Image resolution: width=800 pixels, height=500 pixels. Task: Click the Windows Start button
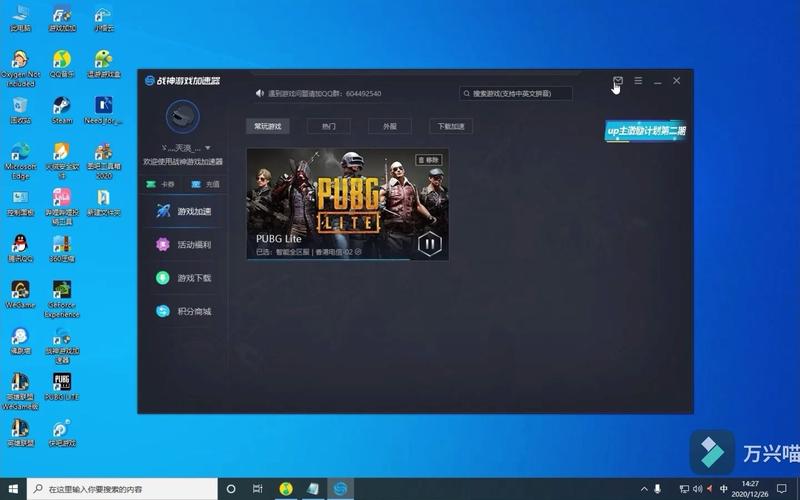pos(13,489)
